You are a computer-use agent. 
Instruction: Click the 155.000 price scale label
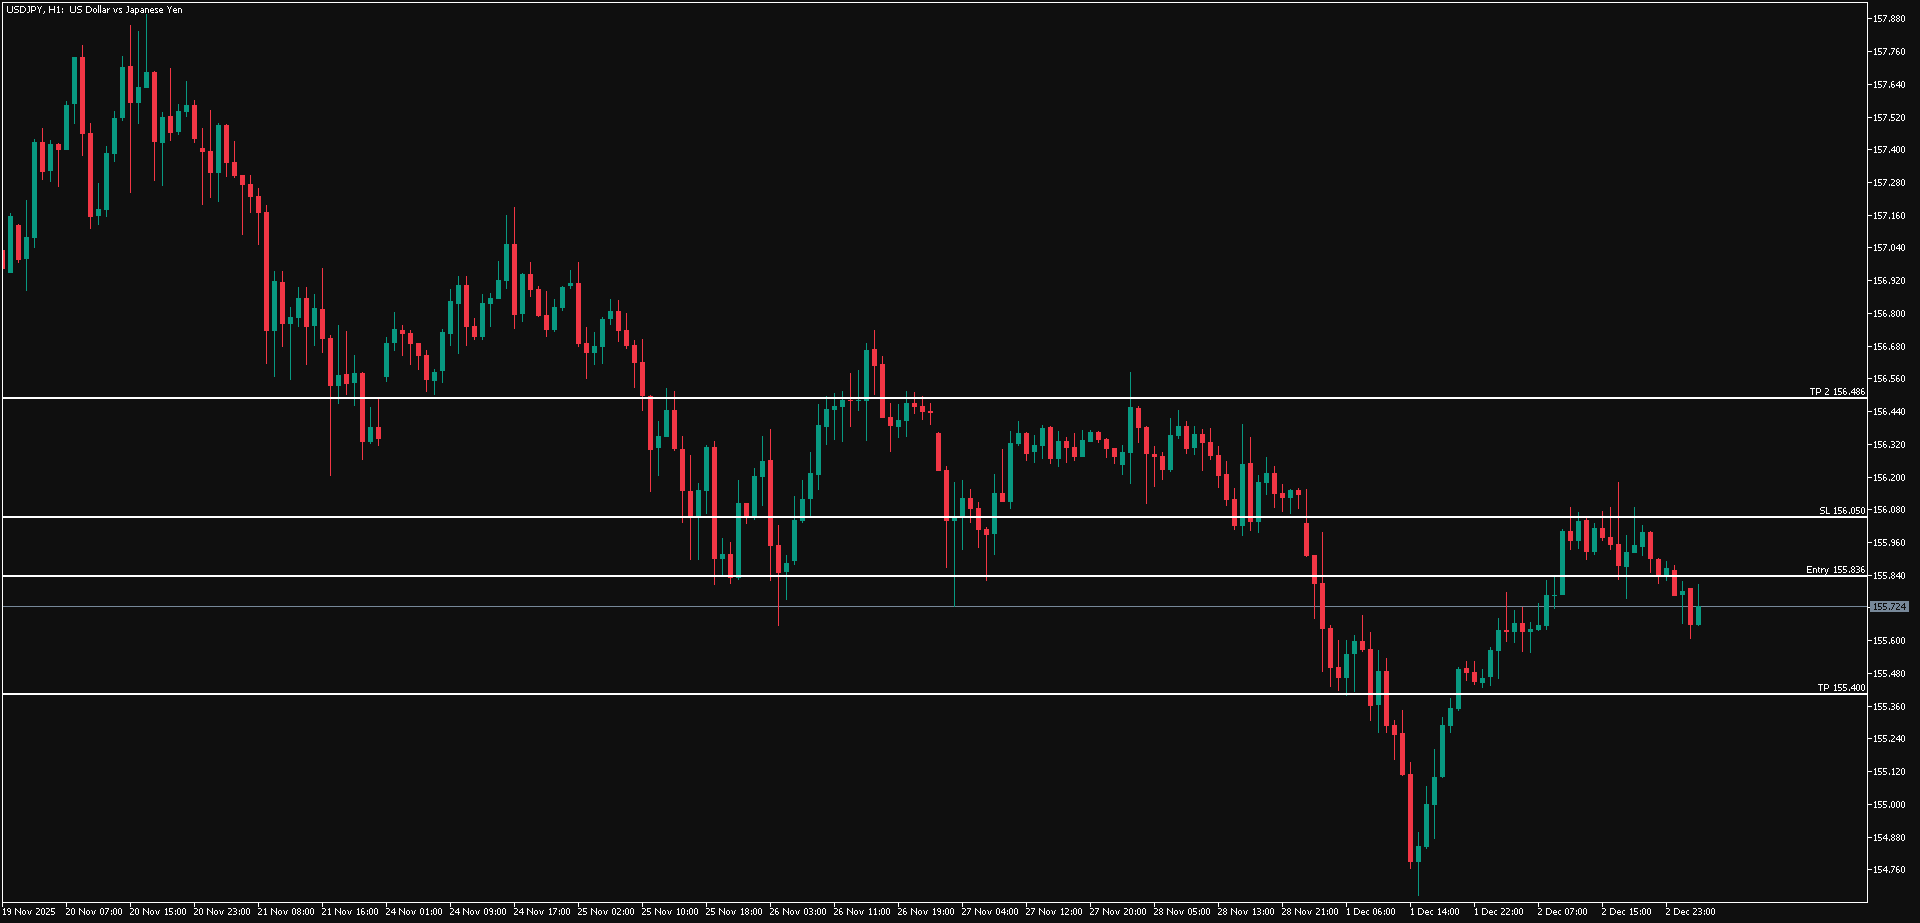pyautogui.click(x=1889, y=805)
